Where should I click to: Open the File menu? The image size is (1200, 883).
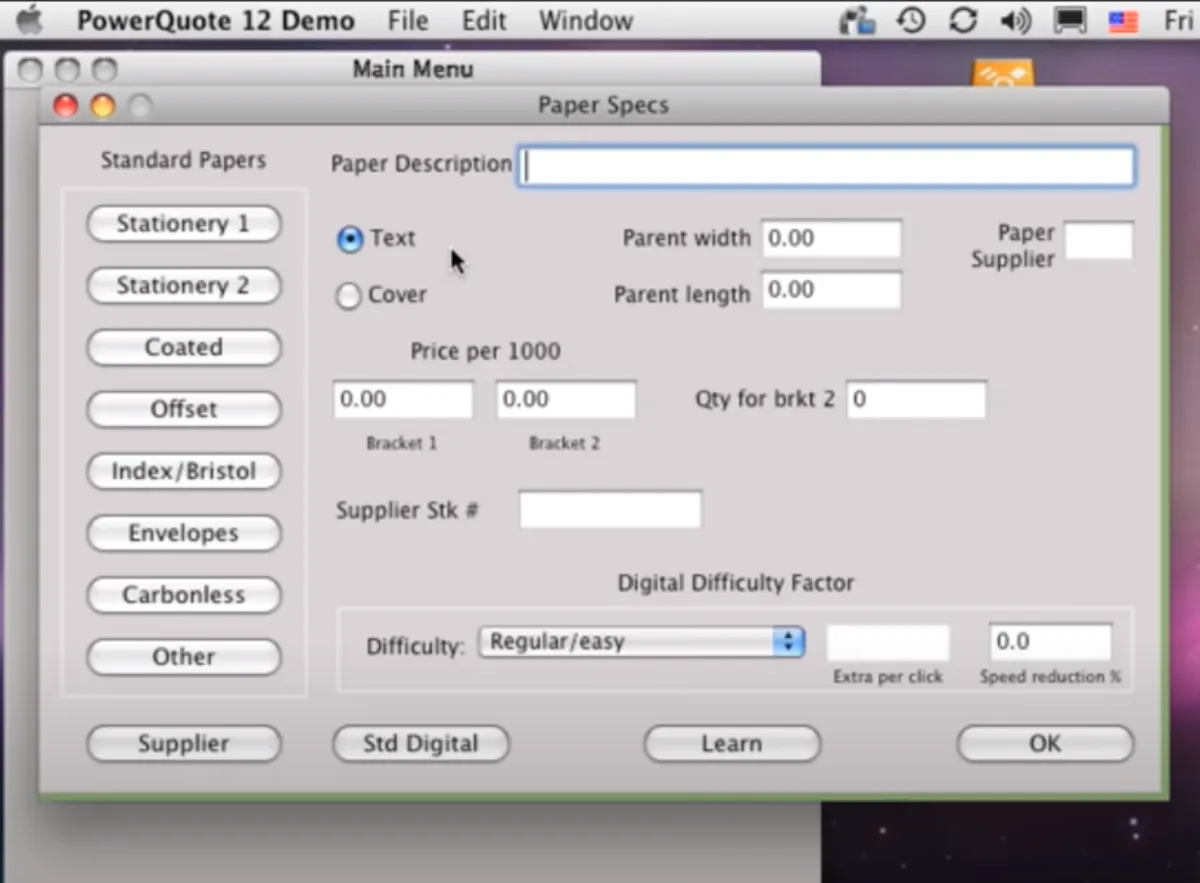(x=407, y=20)
